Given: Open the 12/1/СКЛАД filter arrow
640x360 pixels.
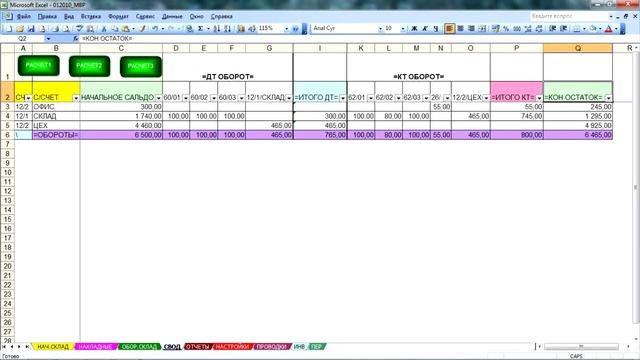Looking at the screenshot, I should point(289,98).
